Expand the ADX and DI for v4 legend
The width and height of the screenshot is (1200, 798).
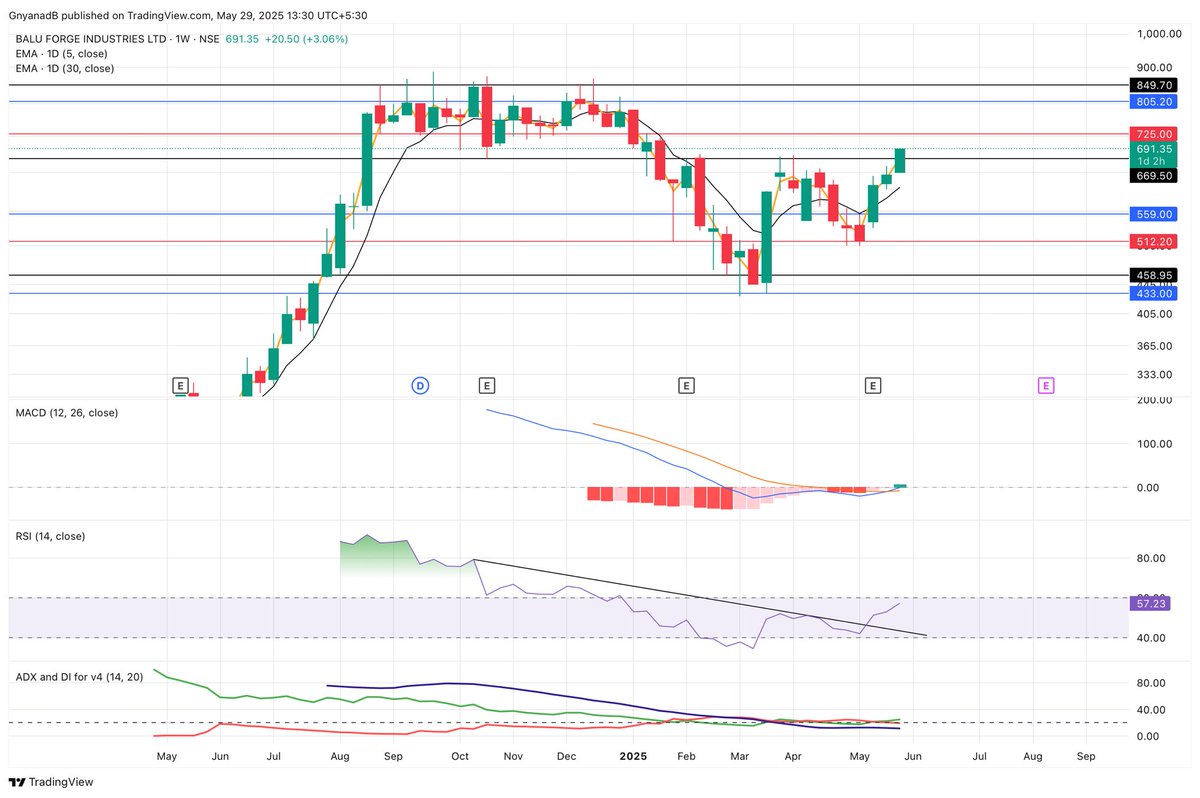coord(77,676)
